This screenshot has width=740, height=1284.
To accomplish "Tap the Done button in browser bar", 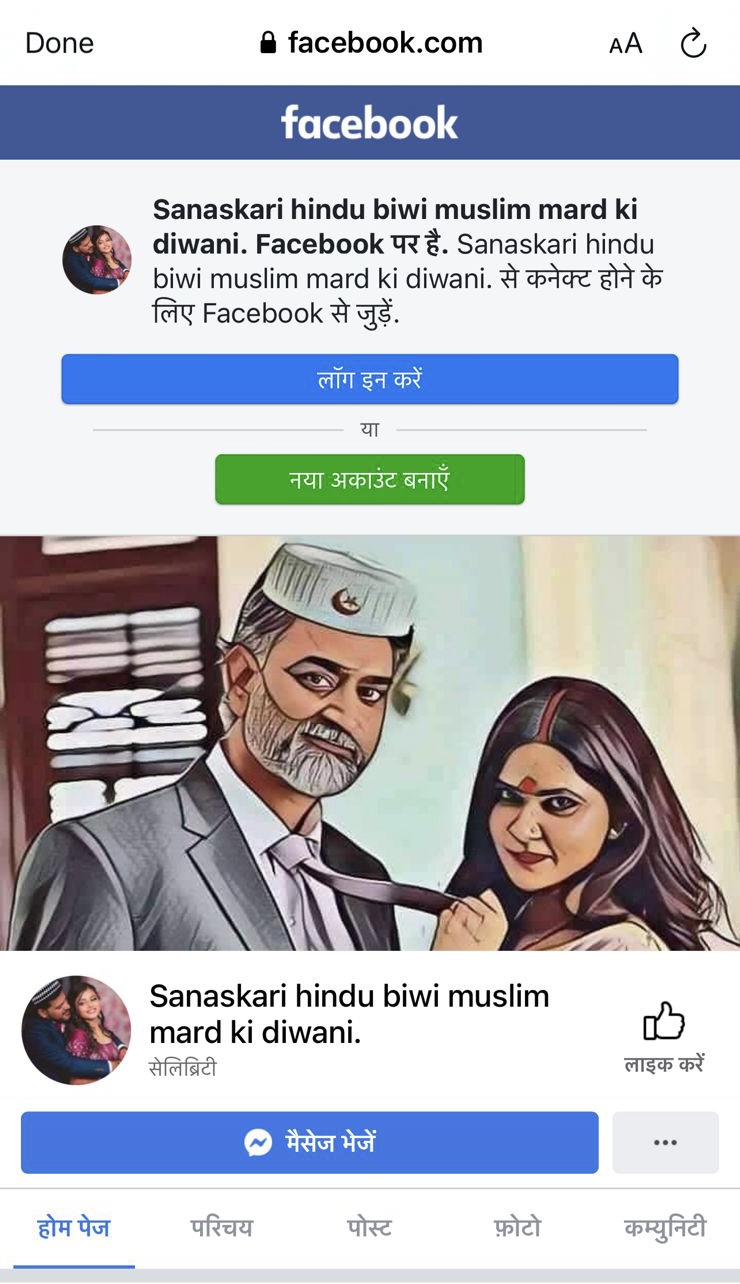I will 59,43.
